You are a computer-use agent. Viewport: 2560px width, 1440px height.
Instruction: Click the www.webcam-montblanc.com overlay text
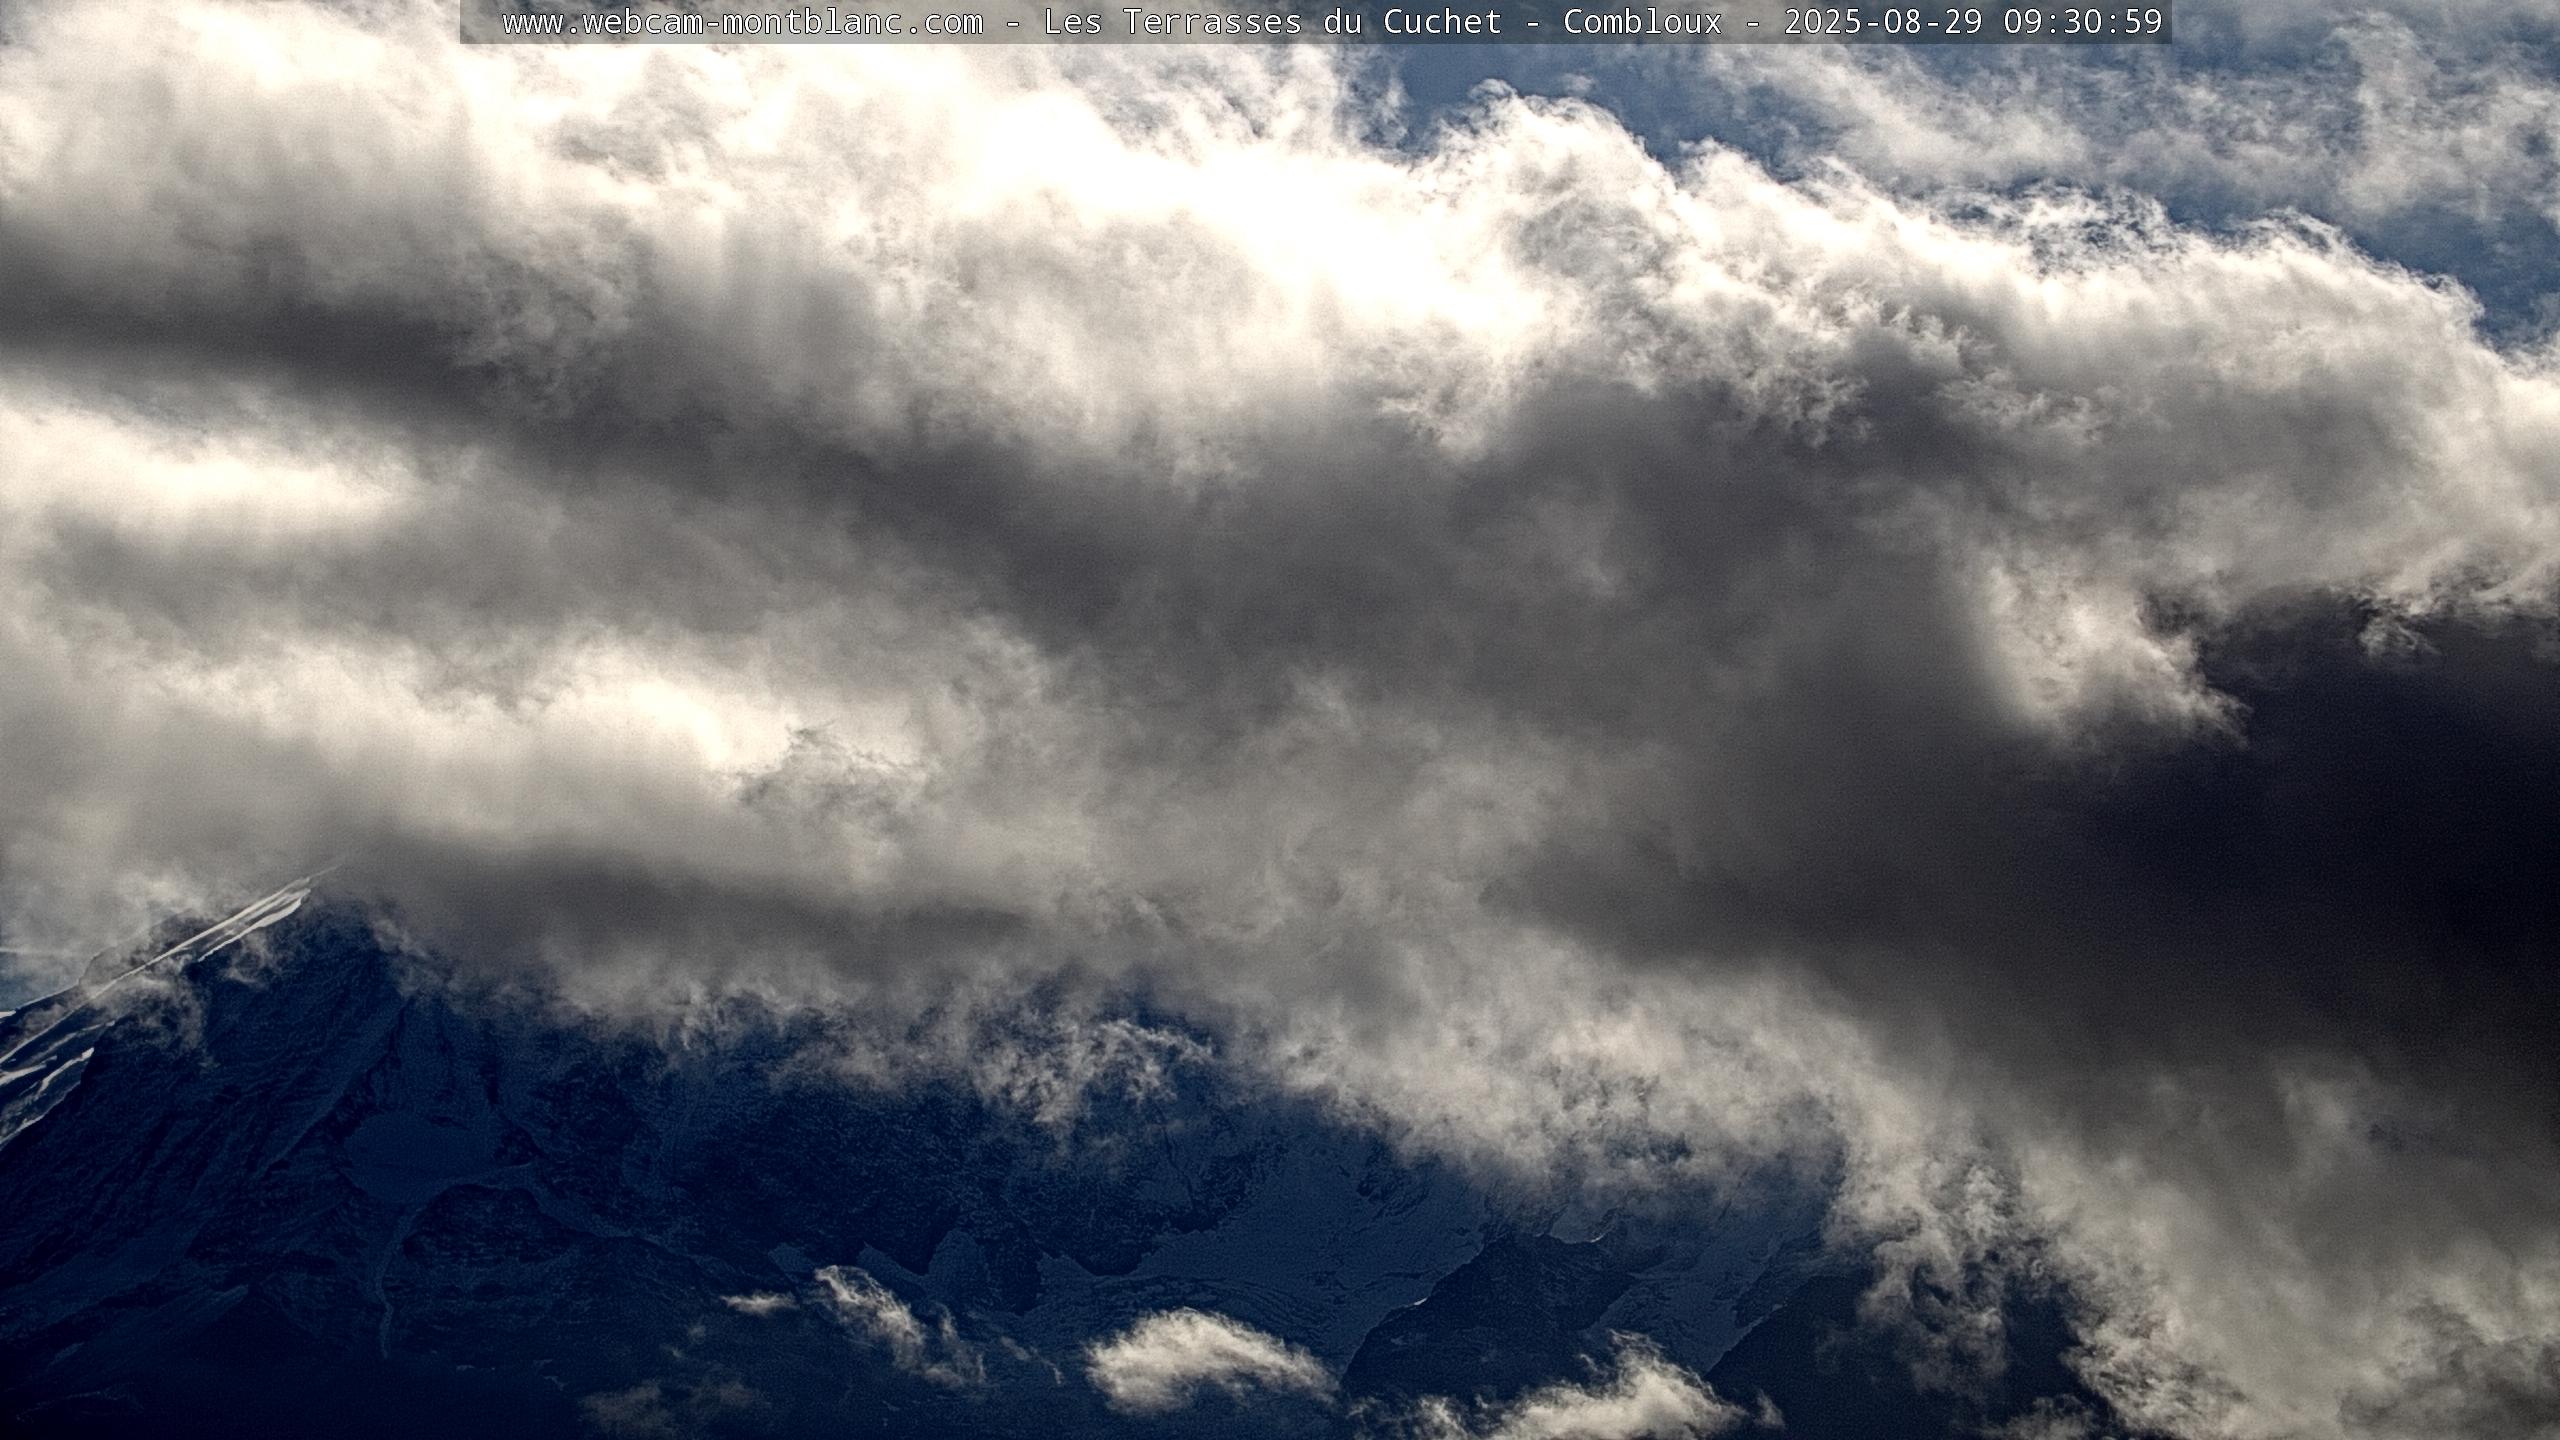point(743,22)
